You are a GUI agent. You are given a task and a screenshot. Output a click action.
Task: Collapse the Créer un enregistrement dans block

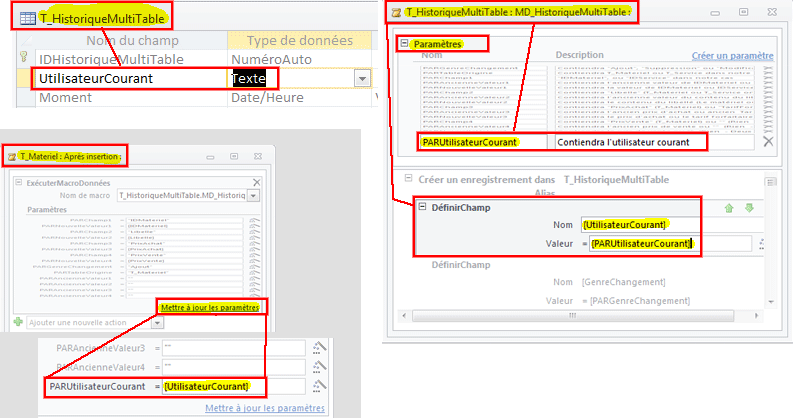tap(406, 179)
